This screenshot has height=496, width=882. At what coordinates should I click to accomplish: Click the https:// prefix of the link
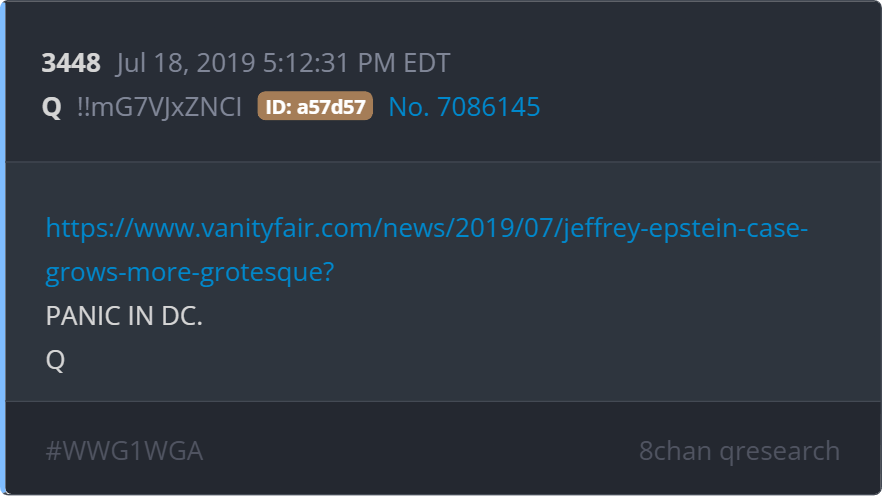pyautogui.click(x=89, y=228)
